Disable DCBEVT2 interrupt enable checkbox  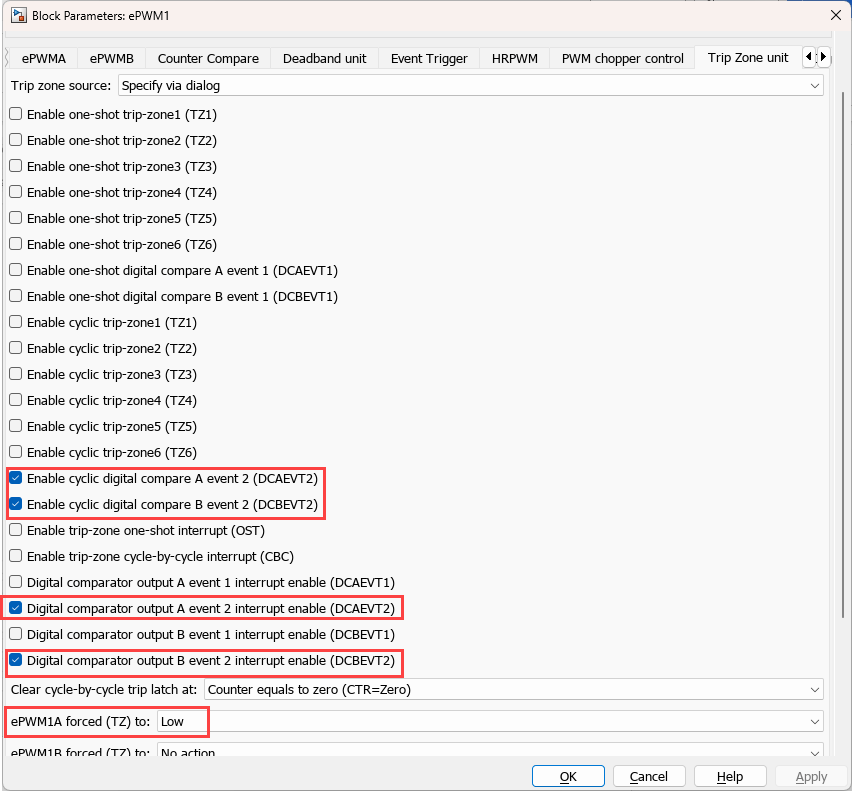pos(16,660)
